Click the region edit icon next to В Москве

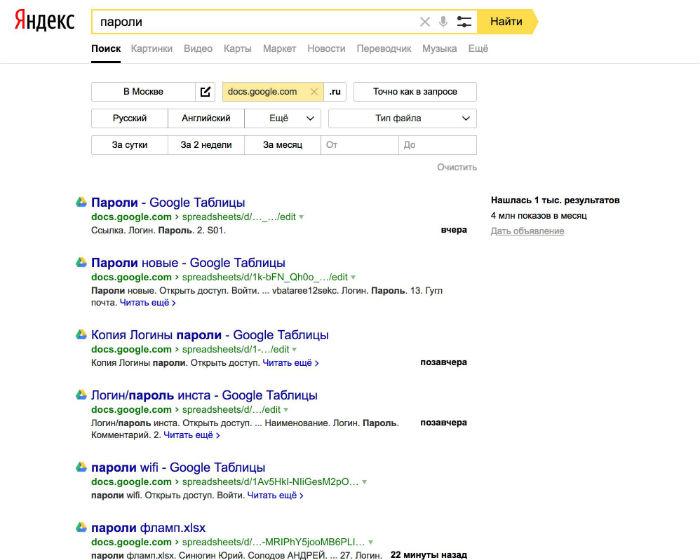click(206, 92)
